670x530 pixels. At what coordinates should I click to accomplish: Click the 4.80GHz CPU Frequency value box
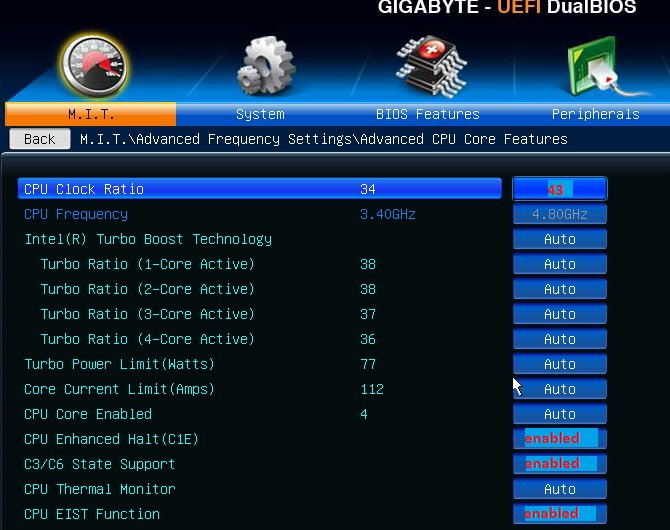click(x=560, y=214)
